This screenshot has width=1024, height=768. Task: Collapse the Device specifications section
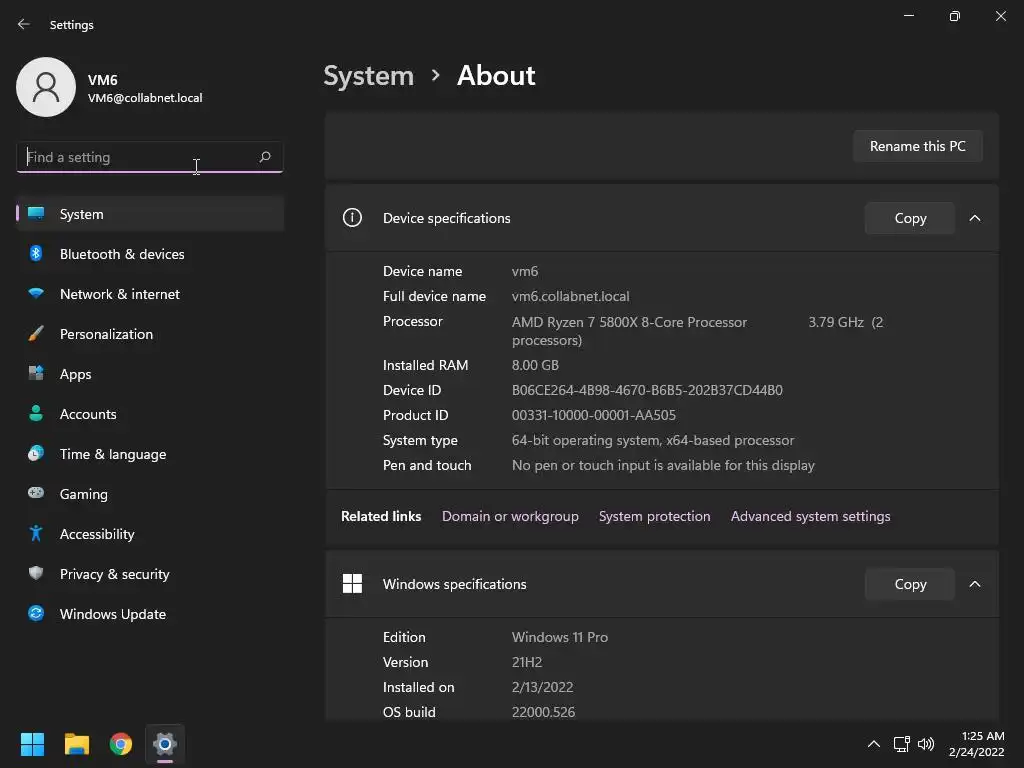click(x=975, y=218)
